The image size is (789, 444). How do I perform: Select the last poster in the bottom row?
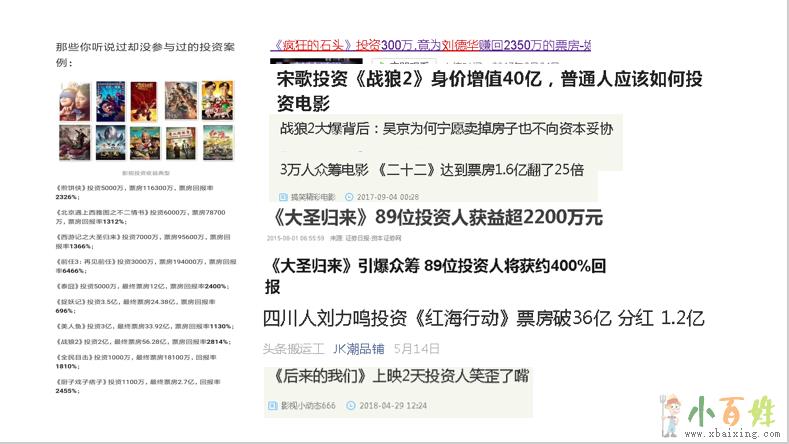point(219,143)
